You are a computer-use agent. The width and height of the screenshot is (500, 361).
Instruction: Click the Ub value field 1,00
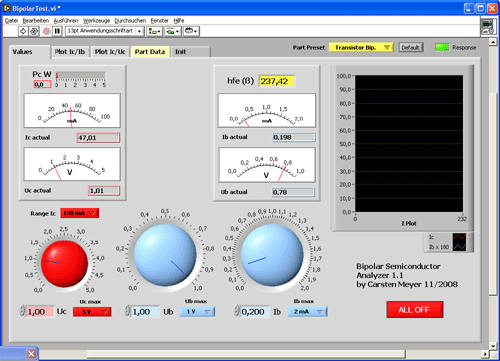(x=145, y=312)
